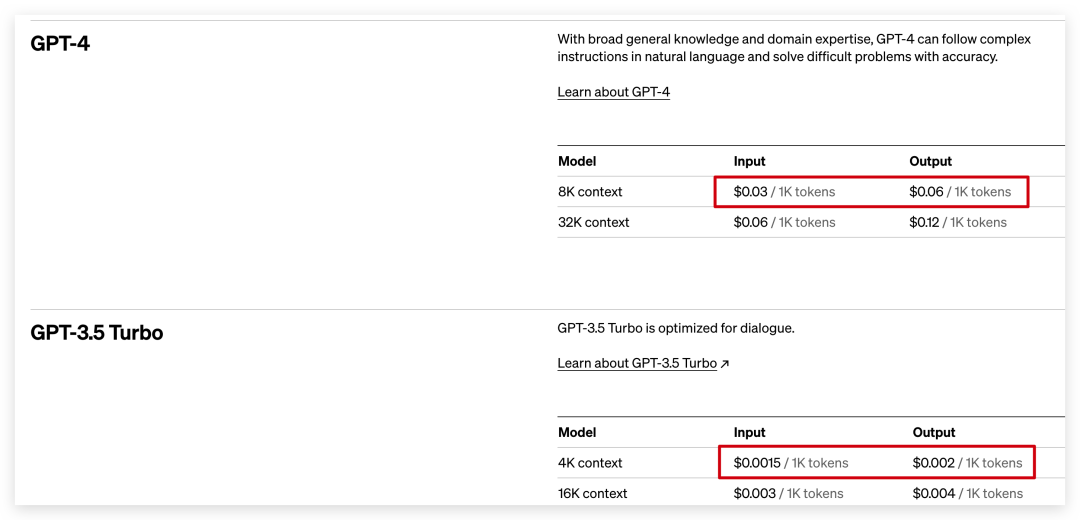Screen dimensions: 1080x520
Task: Click the Output column header in GPT-3.5 table
Action: click(x=934, y=433)
